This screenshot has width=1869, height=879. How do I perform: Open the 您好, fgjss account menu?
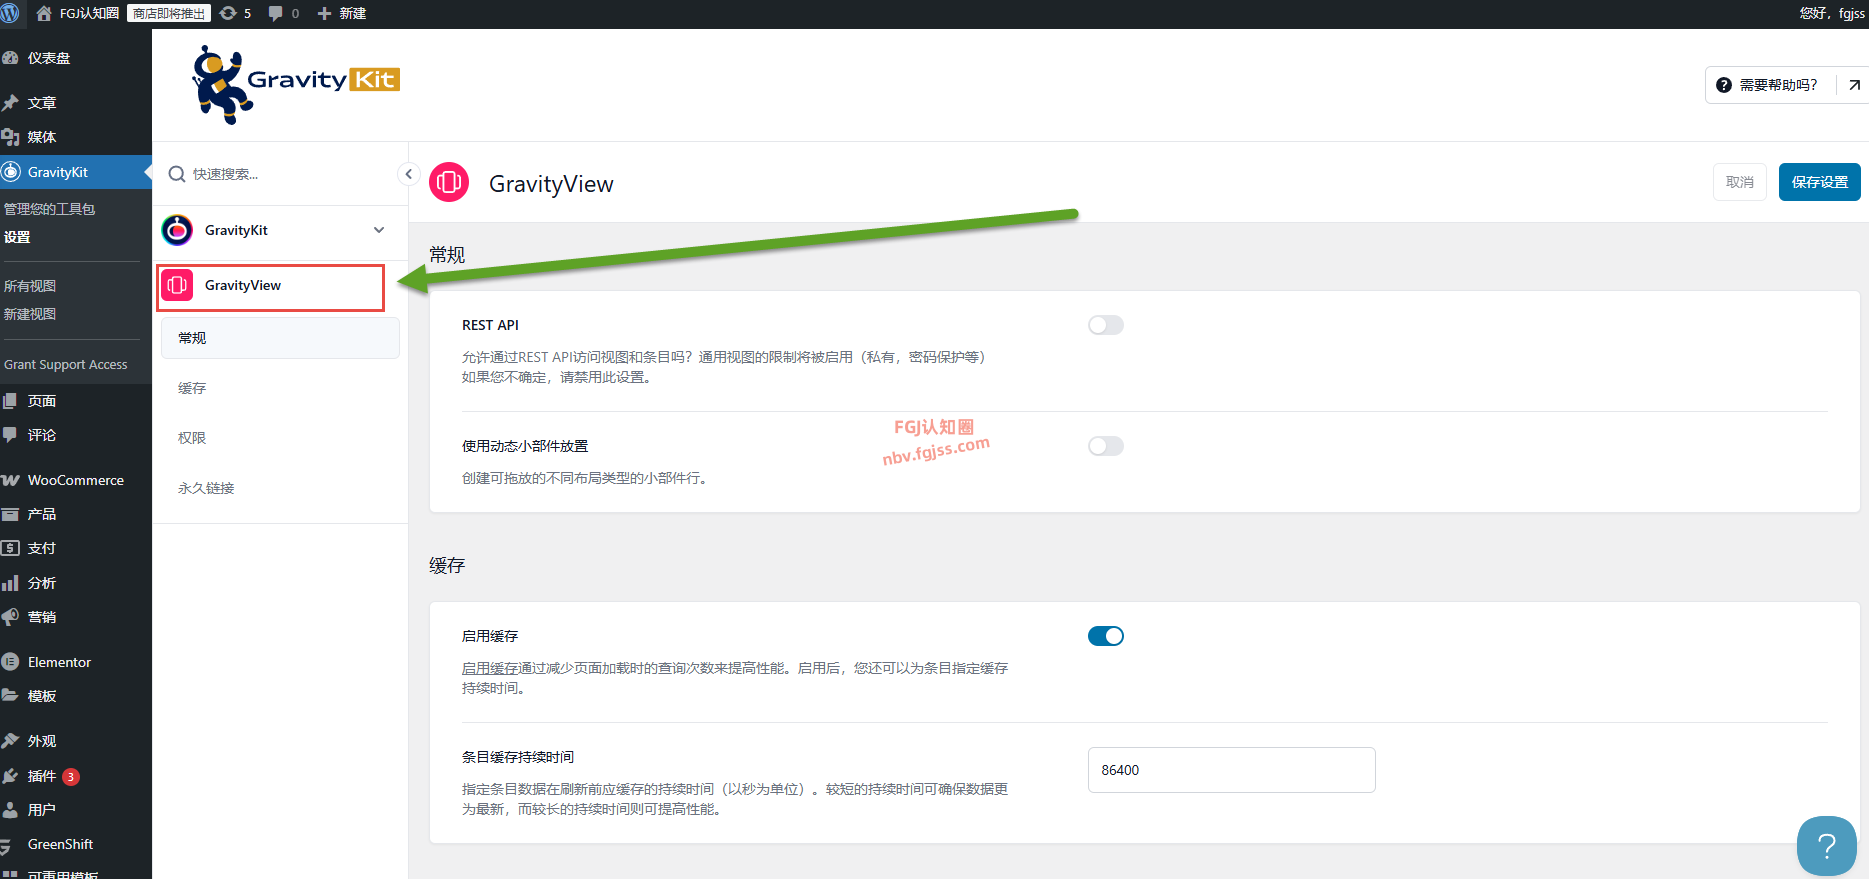1831,13
